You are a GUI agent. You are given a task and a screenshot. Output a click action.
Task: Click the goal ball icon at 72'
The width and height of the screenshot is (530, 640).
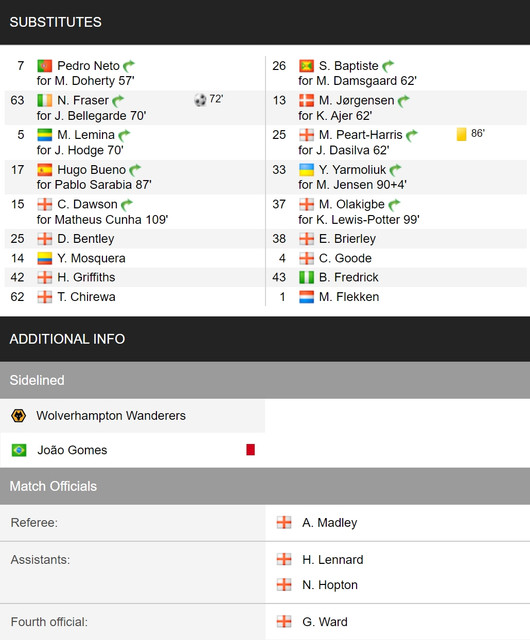200,100
